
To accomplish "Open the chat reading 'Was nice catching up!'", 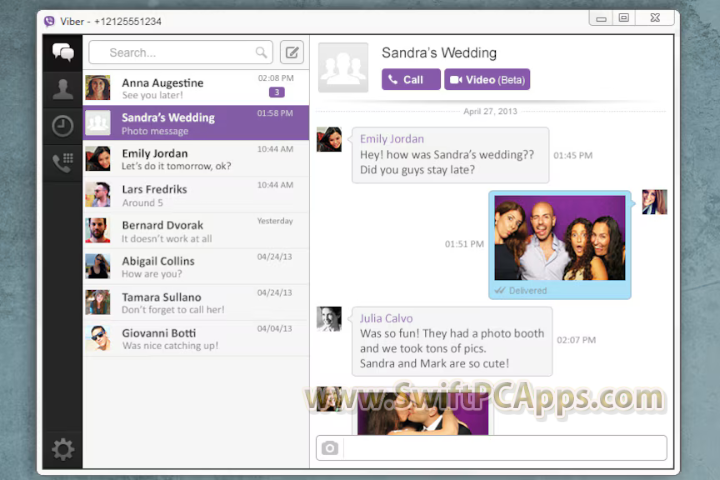I will pyautogui.click(x=196, y=338).
